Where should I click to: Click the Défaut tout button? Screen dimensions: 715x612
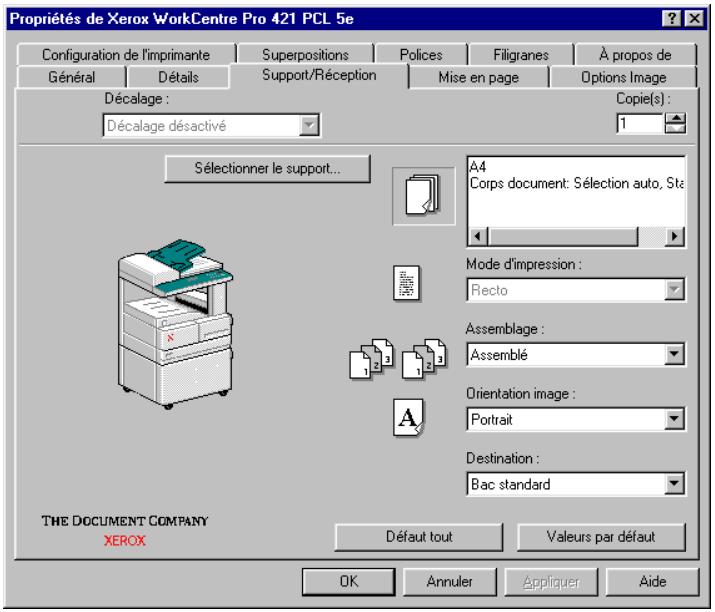tap(419, 537)
